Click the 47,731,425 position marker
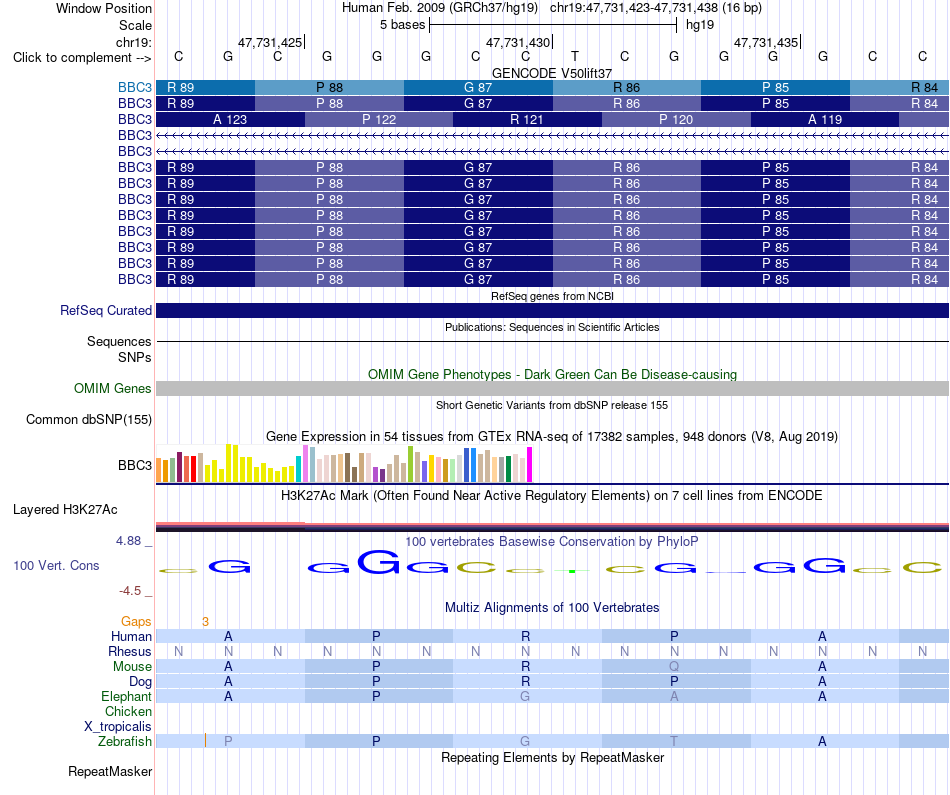 (271, 42)
